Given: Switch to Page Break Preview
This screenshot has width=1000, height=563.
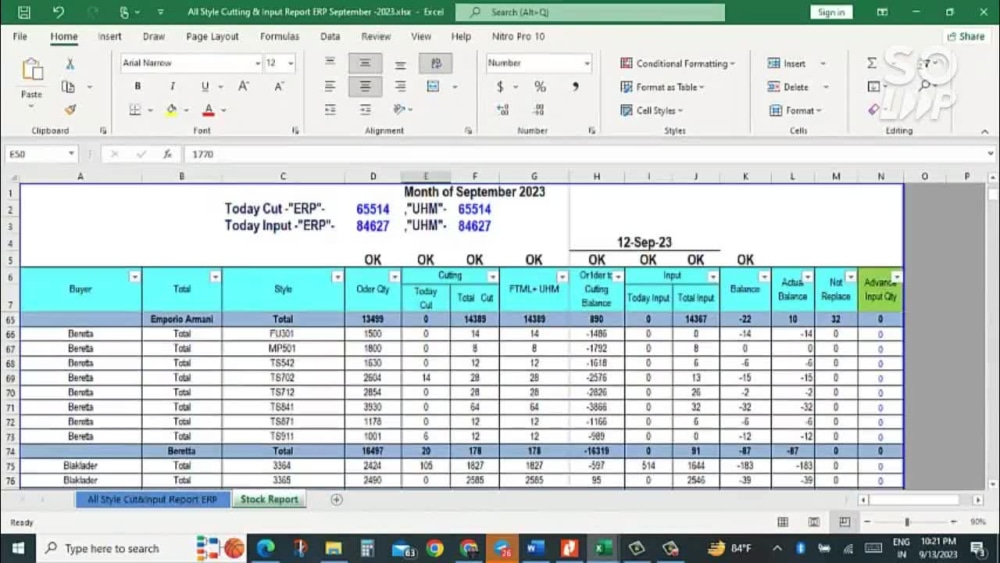Looking at the screenshot, I should [x=844, y=522].
